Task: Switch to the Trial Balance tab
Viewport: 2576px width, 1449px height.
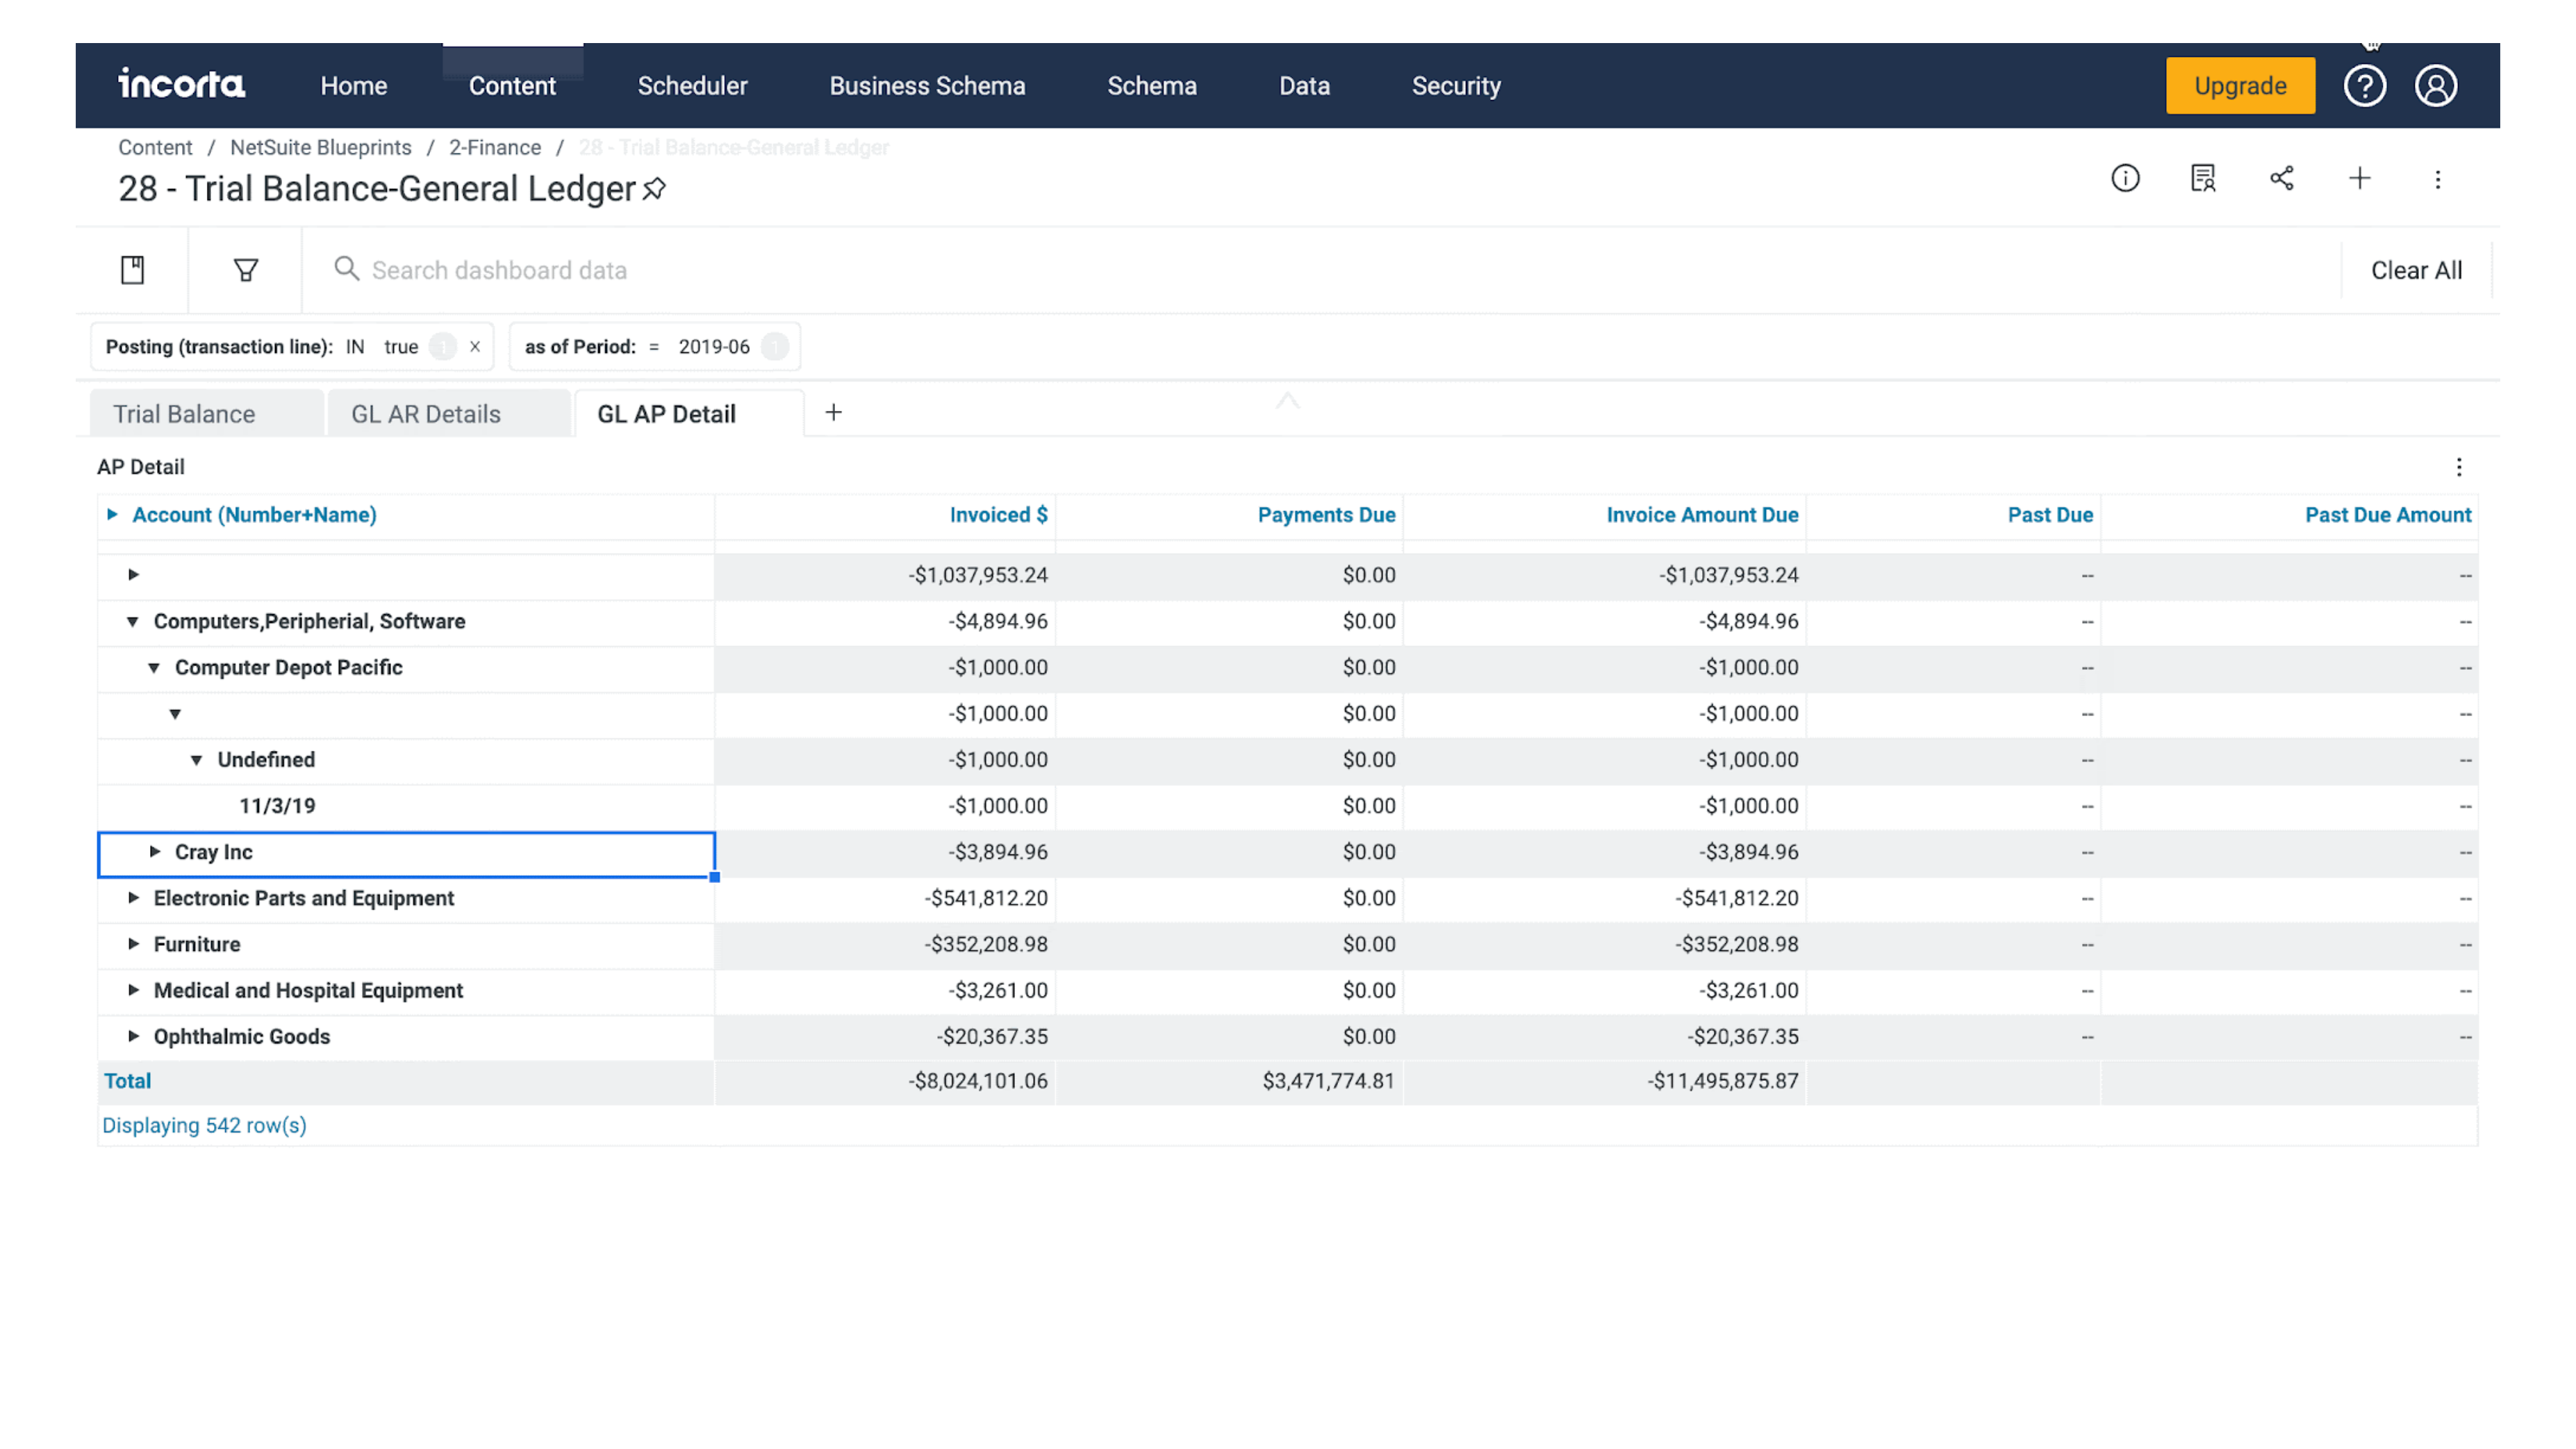Action: [x=184, y=414]
